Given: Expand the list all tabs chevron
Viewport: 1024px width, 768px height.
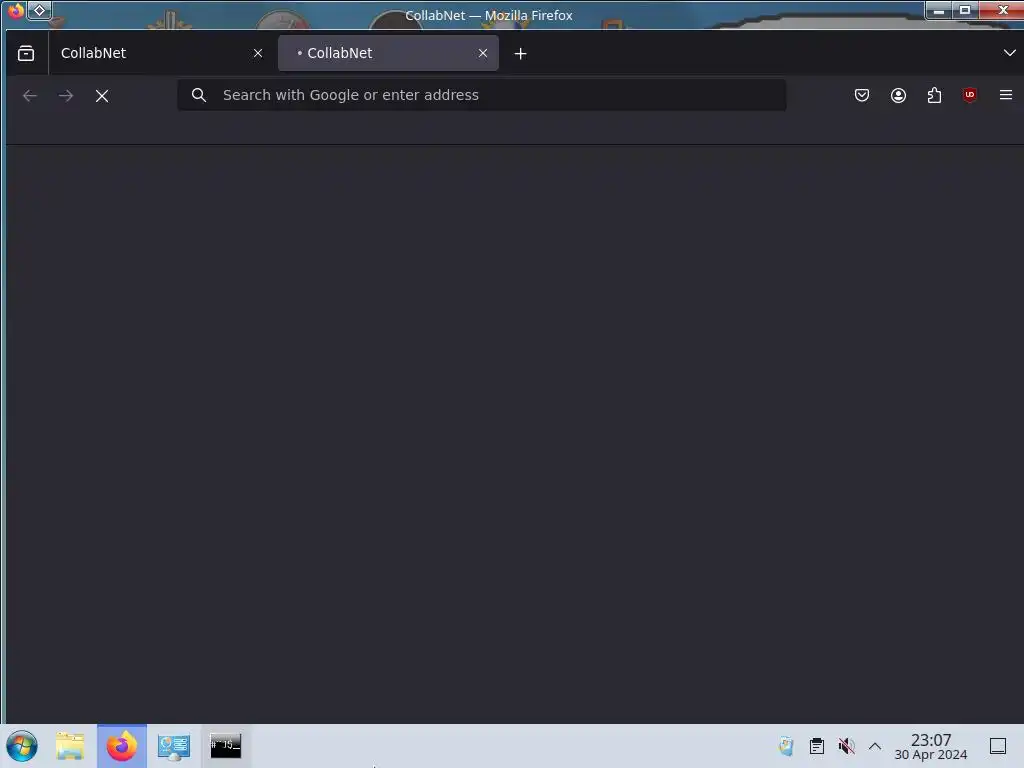Looking at the screenshot, I should (1009, 53).
